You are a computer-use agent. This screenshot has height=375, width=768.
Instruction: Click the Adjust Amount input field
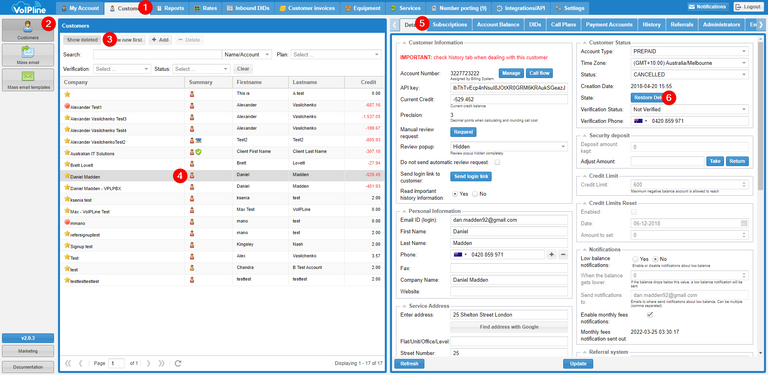point(667,161)
